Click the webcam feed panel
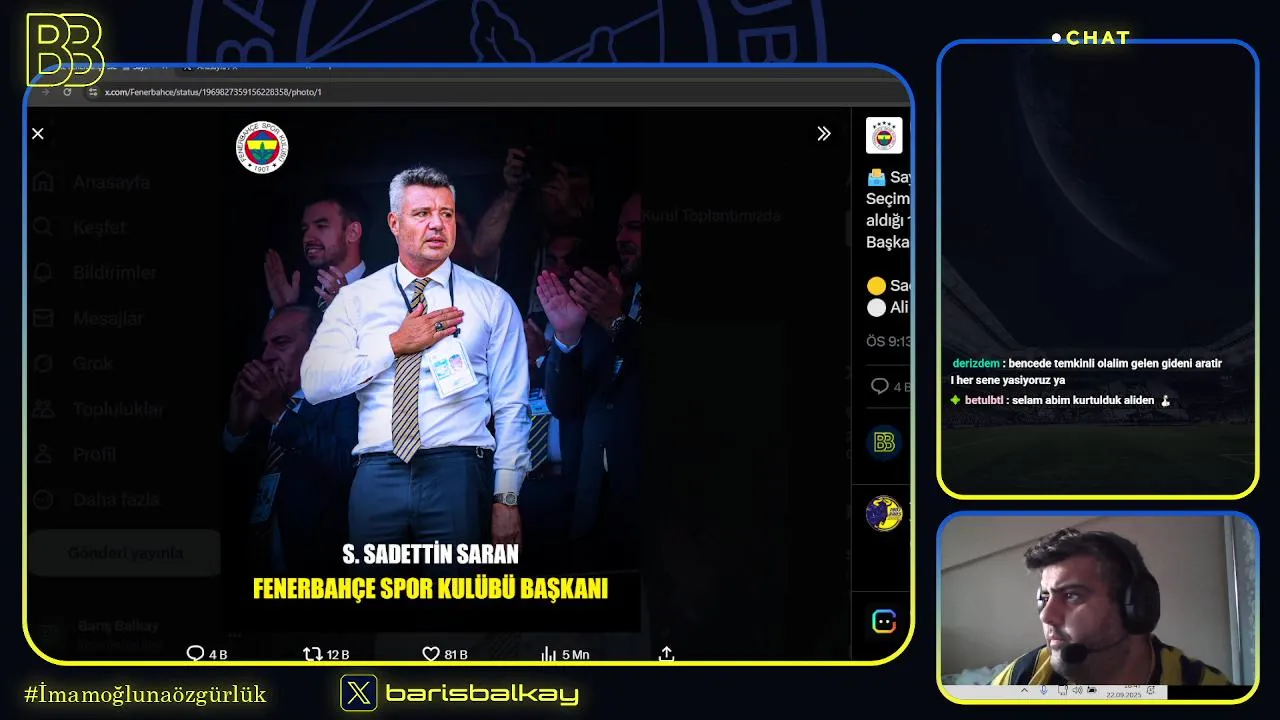 tap(1098, 607)
